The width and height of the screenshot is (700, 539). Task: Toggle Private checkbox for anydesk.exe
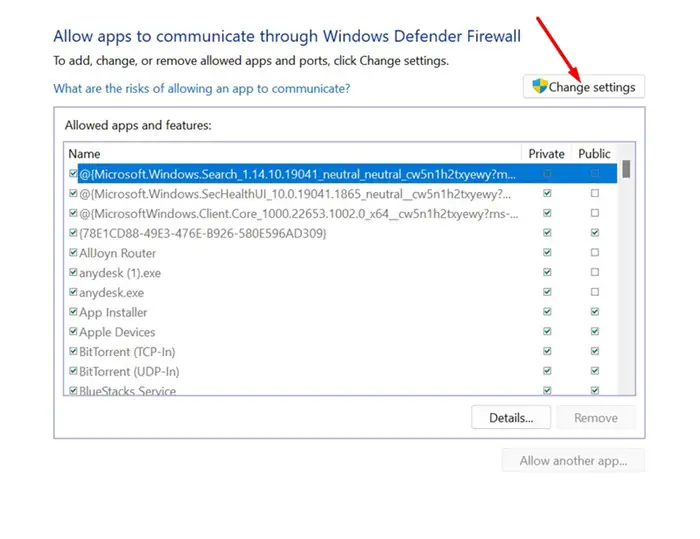[546, 293]
